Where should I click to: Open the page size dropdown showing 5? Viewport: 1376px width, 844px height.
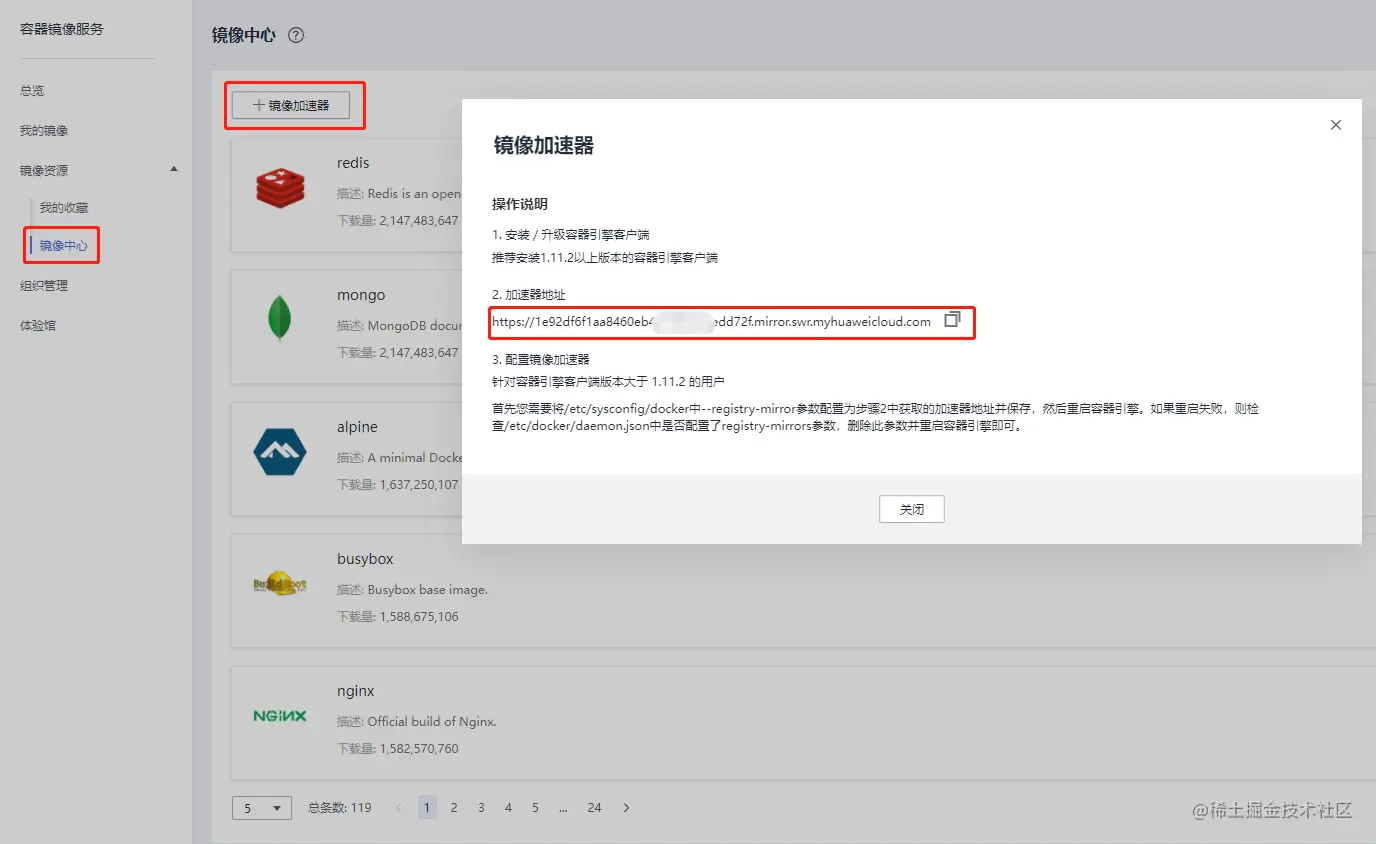(262, 808)
